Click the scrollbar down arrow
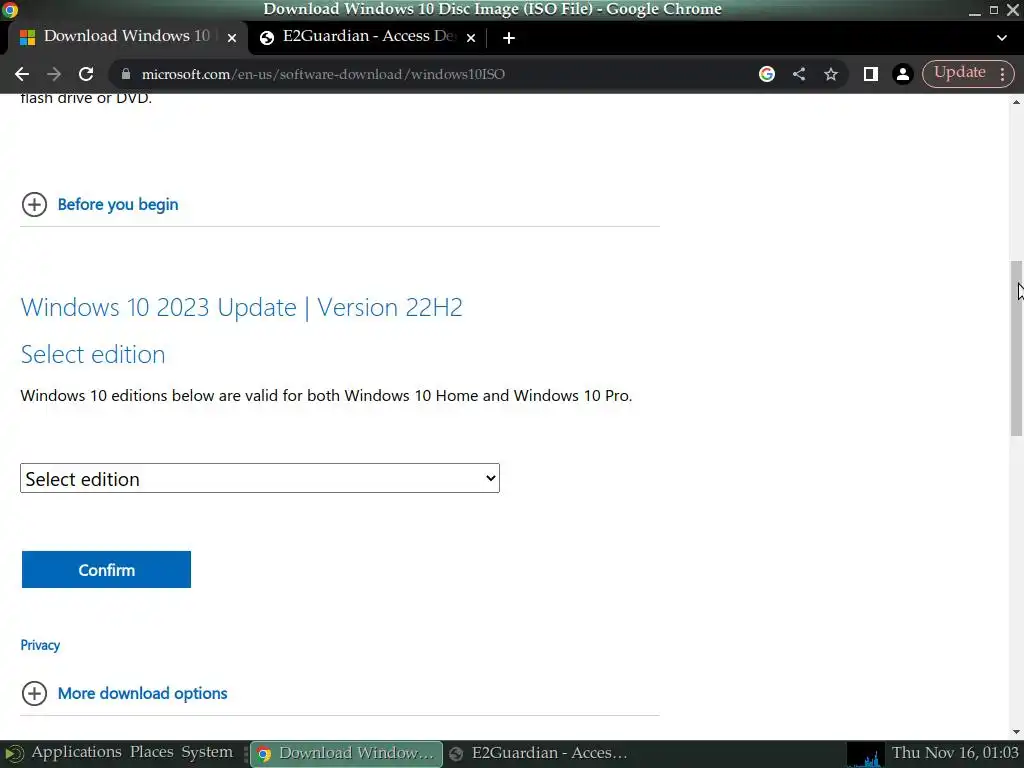1024x768 pixels. [1016, 732]
